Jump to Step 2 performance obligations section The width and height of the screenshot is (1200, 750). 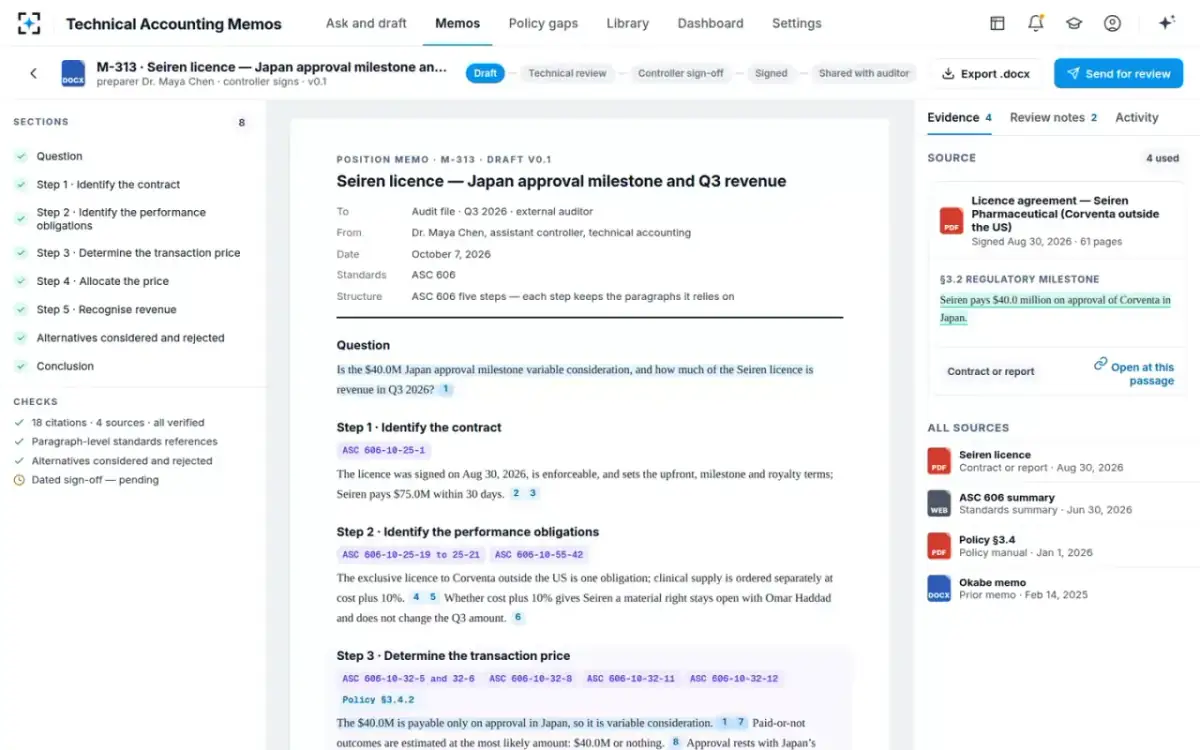click(121, 219)
